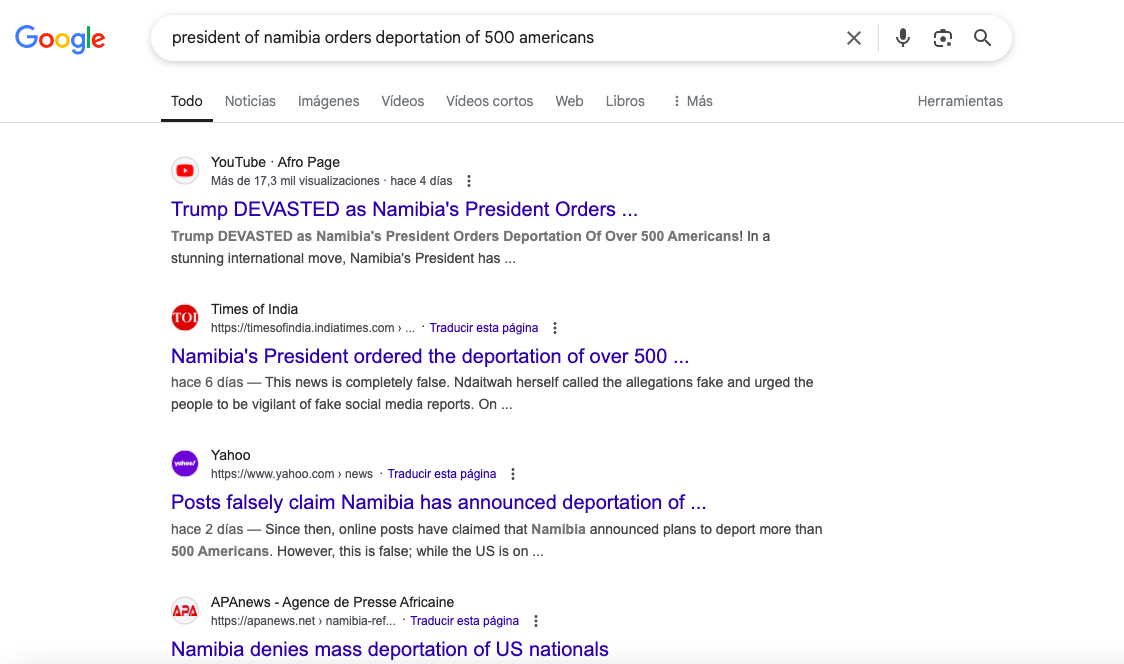The height and width of the screenshot is (664, 1124).
Task: Click the Google logo
Action: pos(60,39)
